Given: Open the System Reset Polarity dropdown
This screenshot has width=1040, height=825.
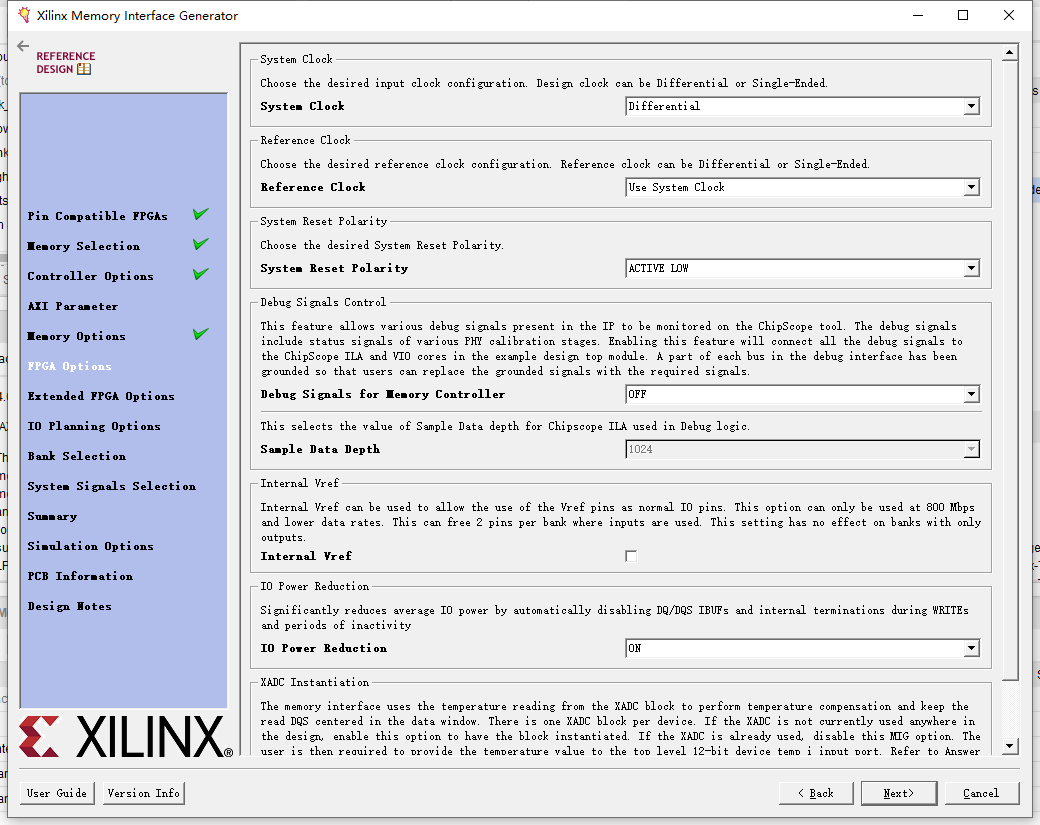Looking at the screenshot, I should click(803, 268).
